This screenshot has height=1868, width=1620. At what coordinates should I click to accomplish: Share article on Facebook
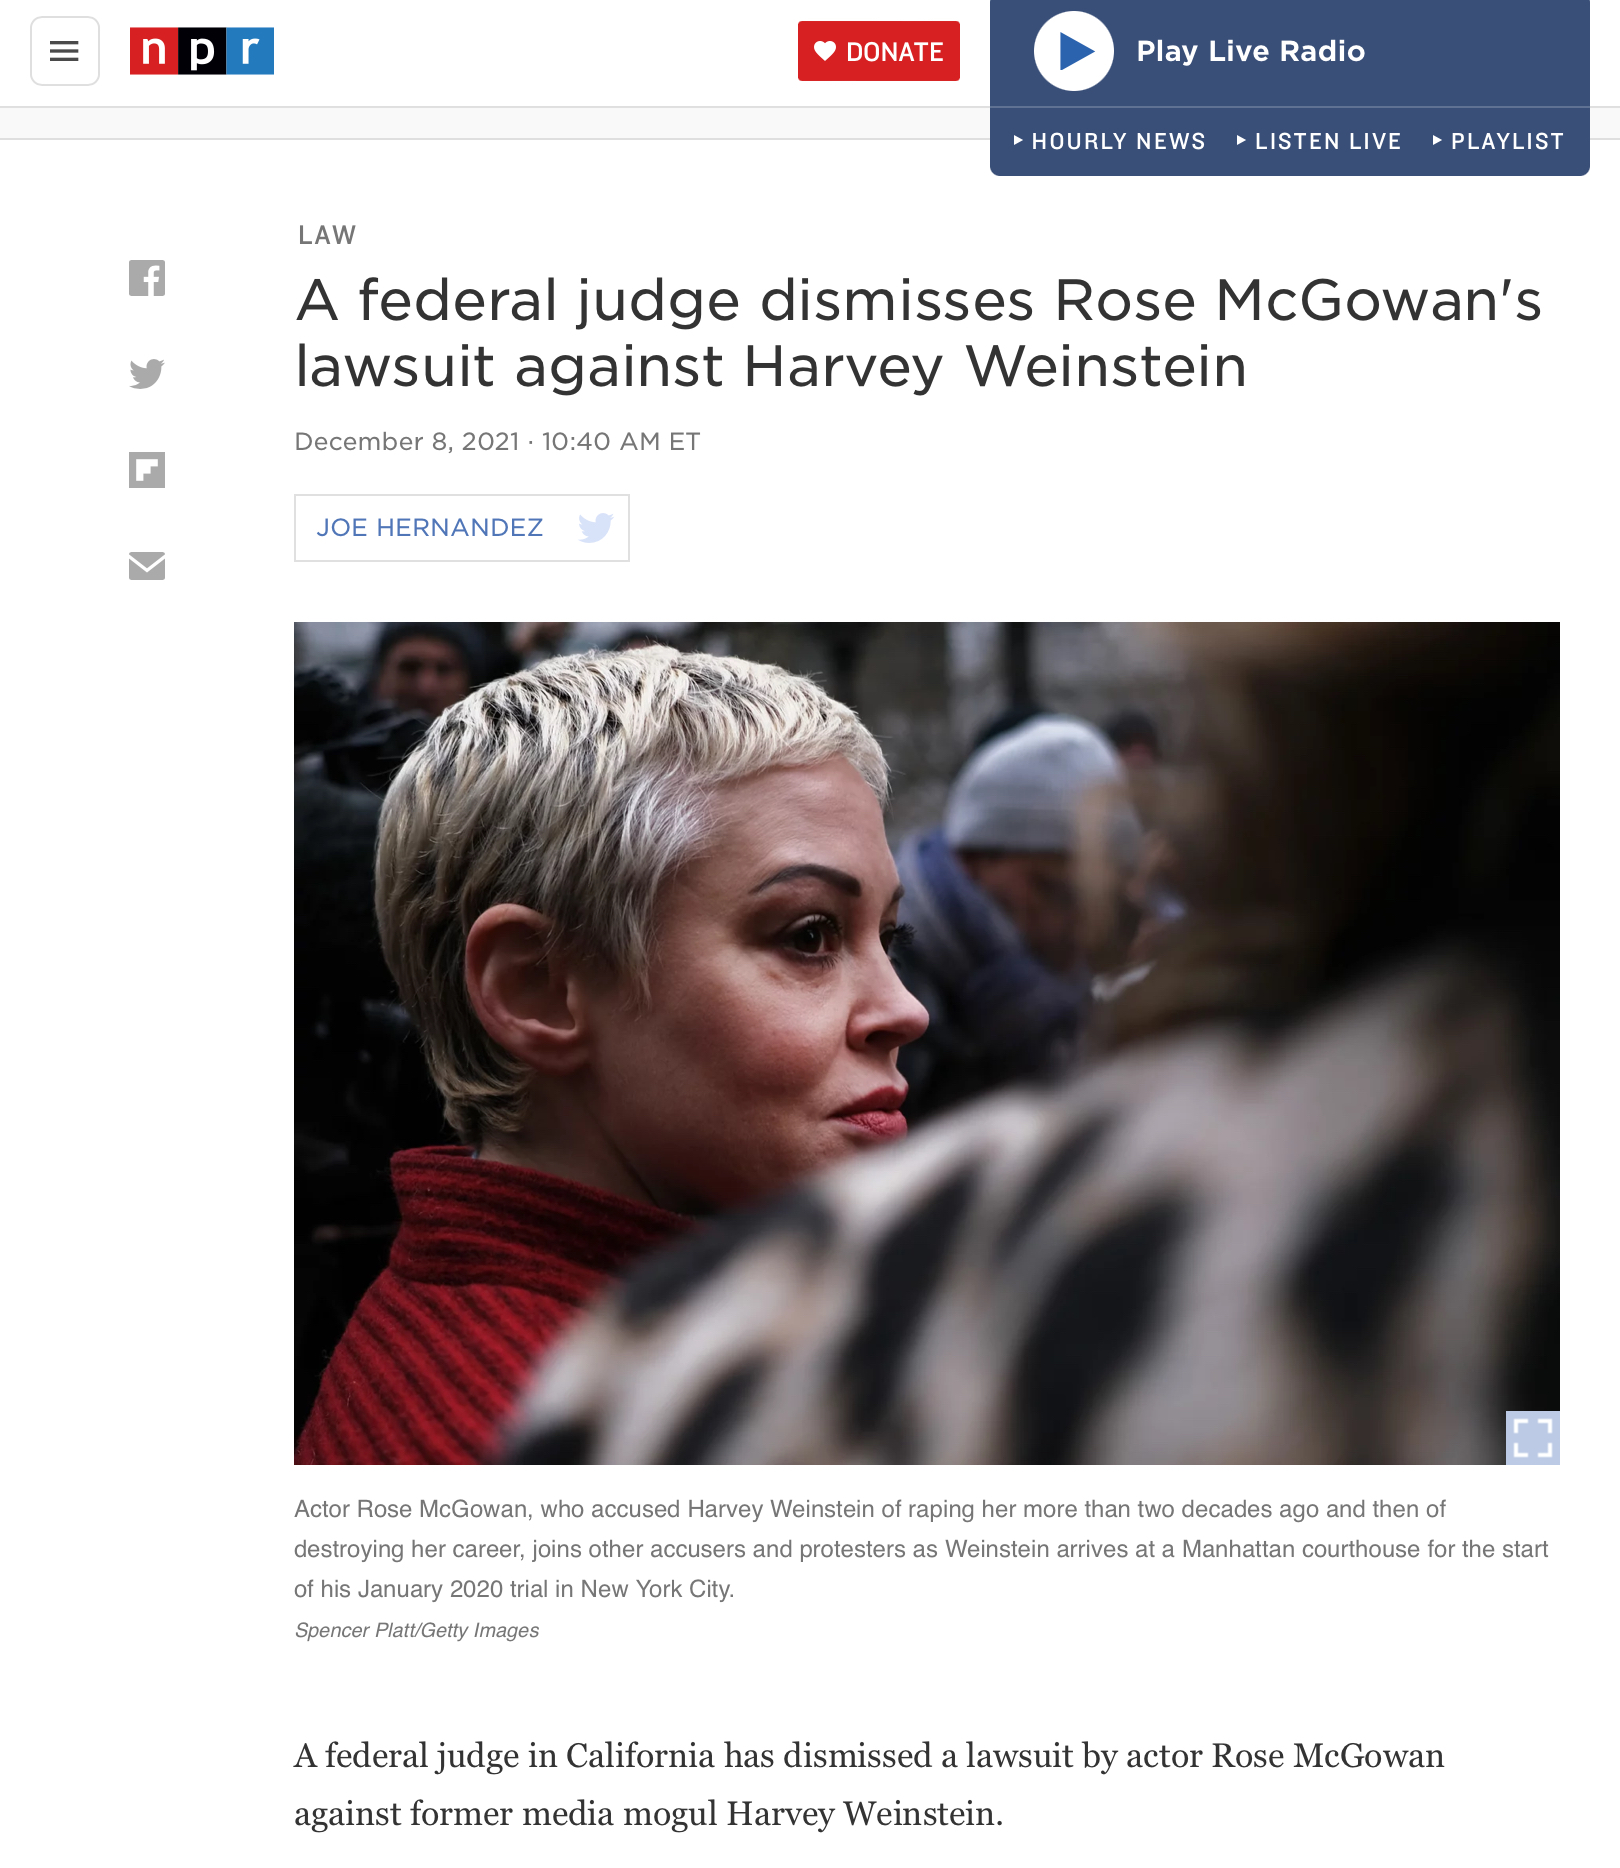click(x=147, y=278)
